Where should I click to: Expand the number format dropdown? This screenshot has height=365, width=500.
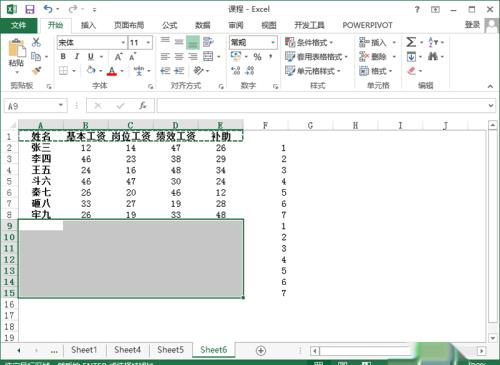[x=273, y=42]
